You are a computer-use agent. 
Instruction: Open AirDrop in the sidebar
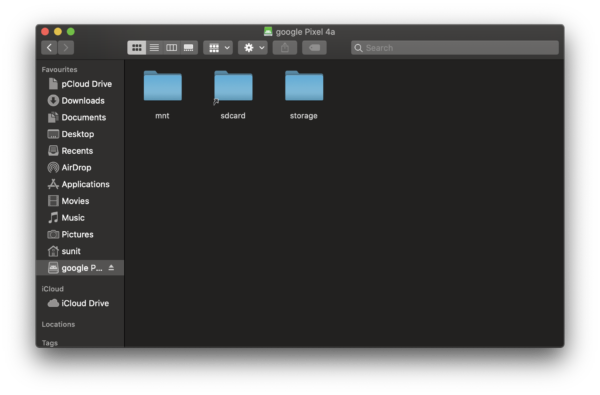80,168
